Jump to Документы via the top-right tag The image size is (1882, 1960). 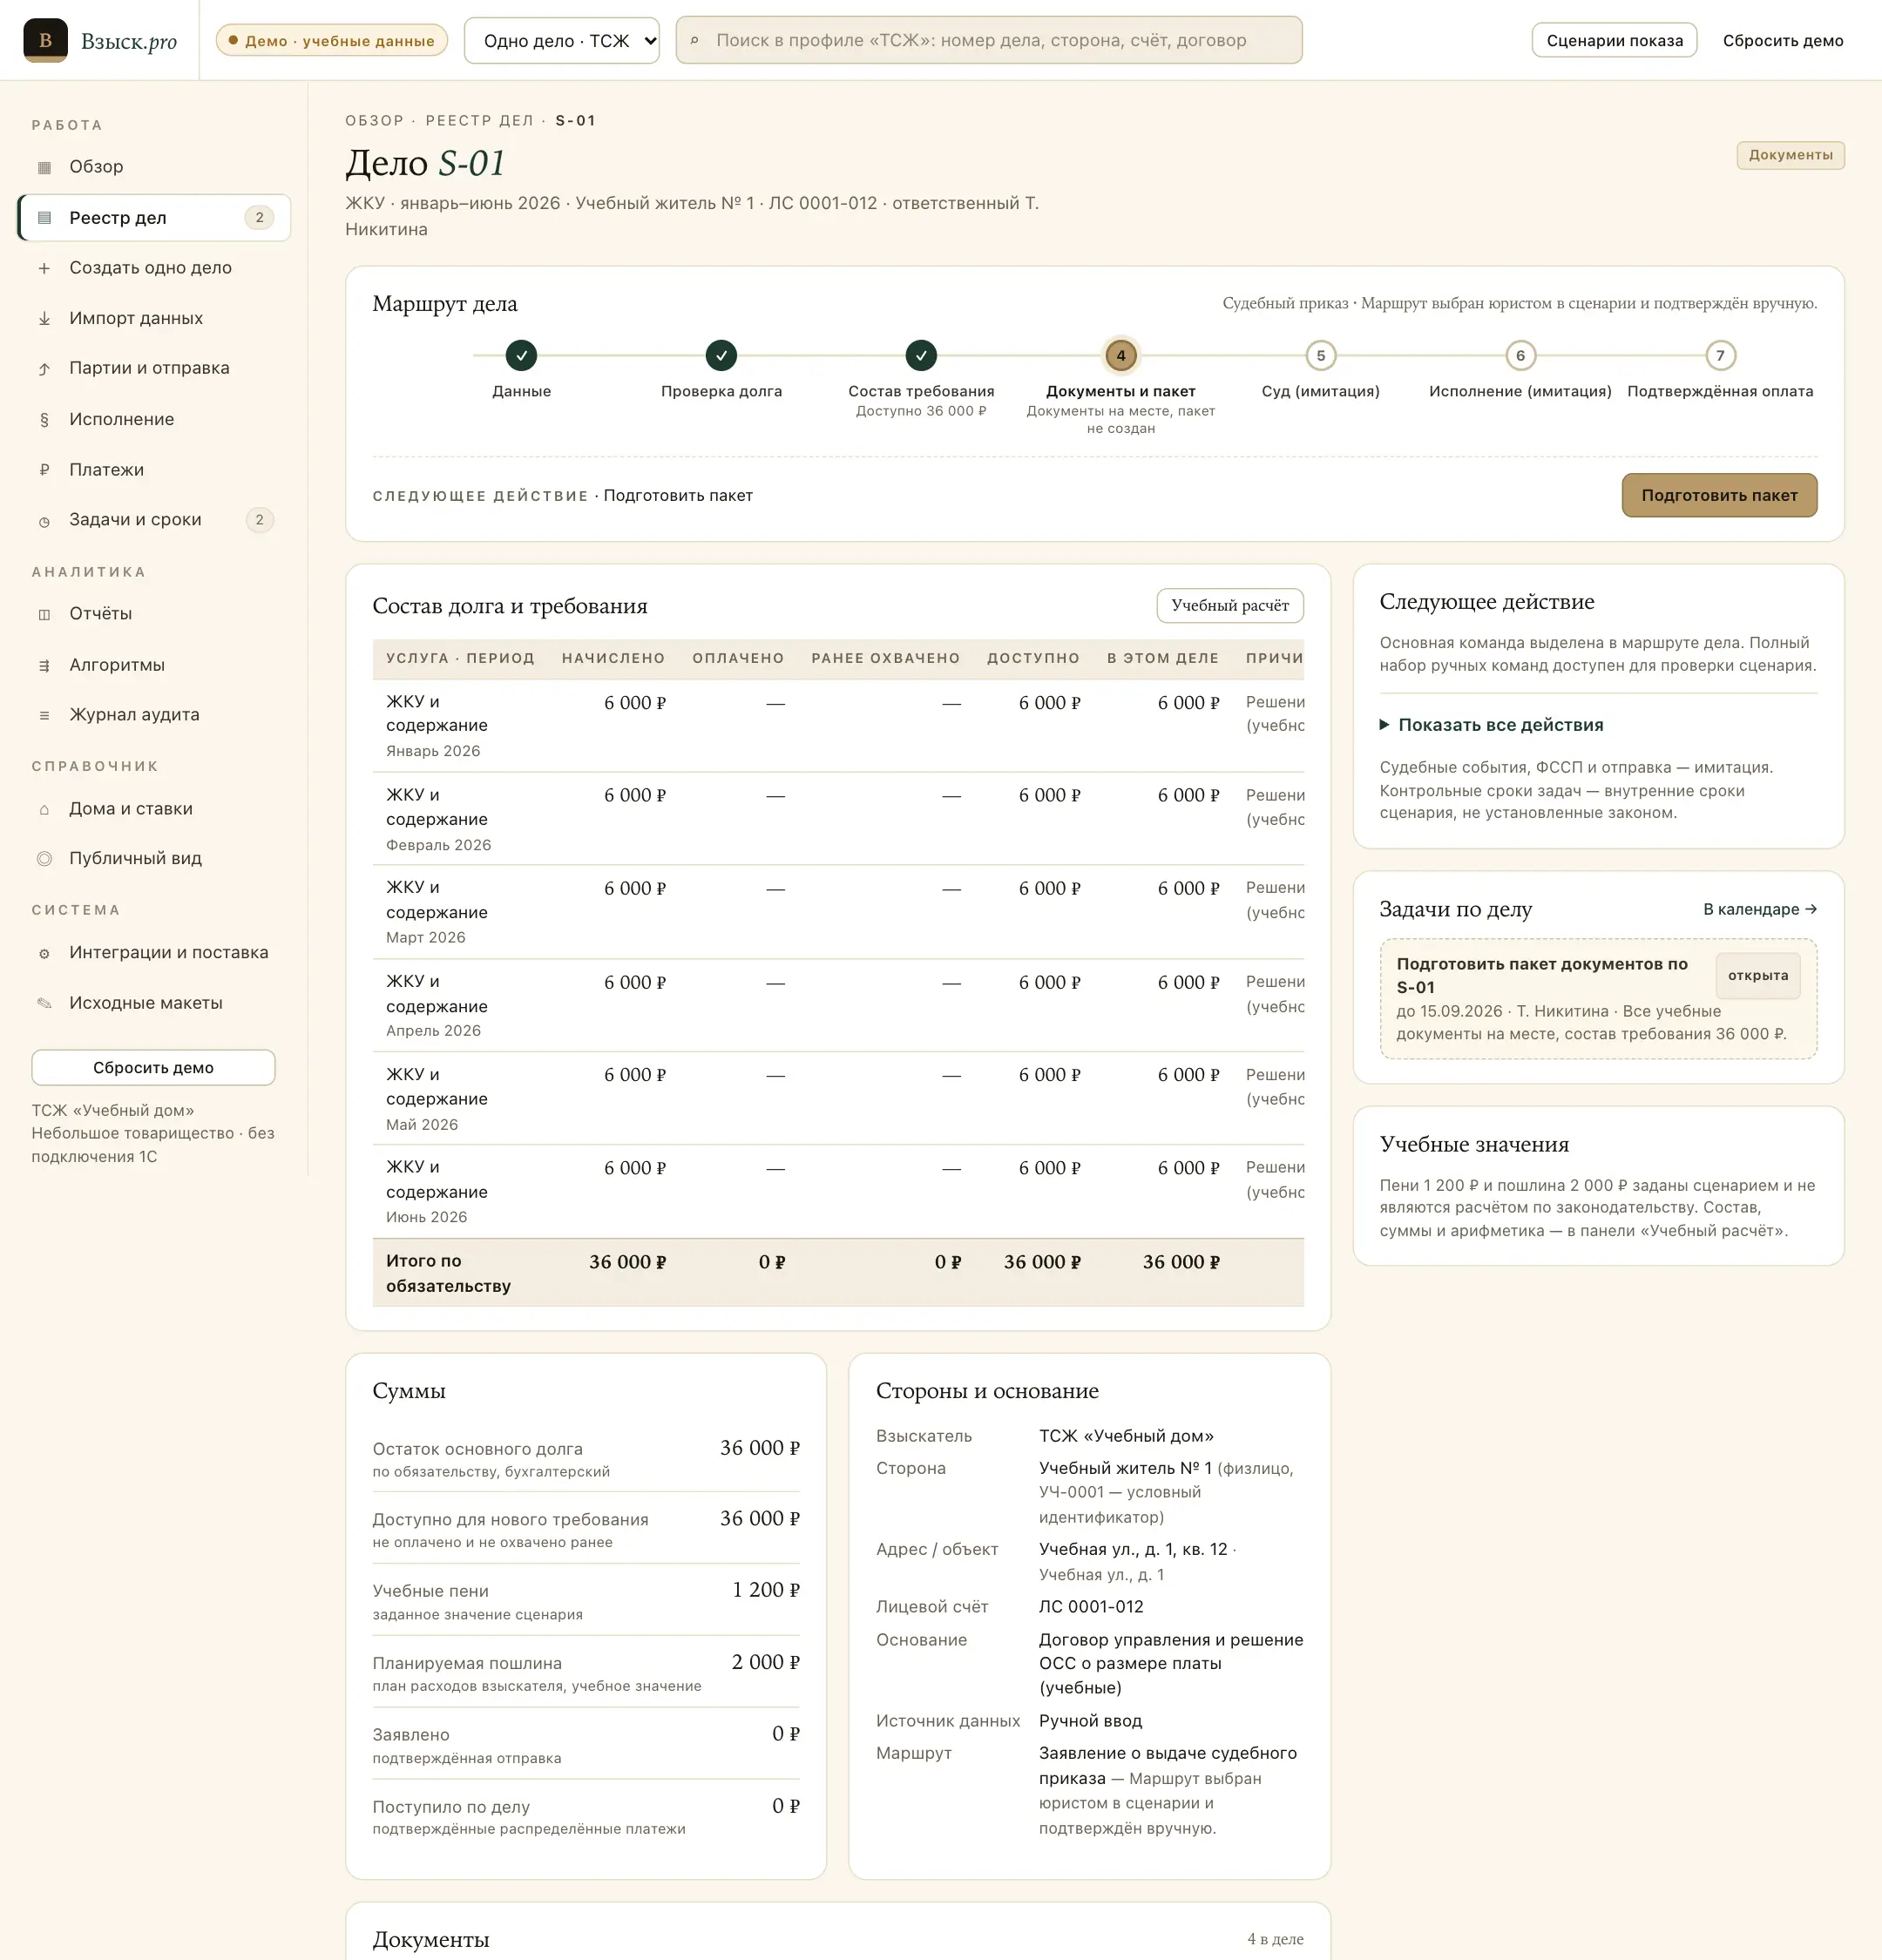pos(1790,155)
